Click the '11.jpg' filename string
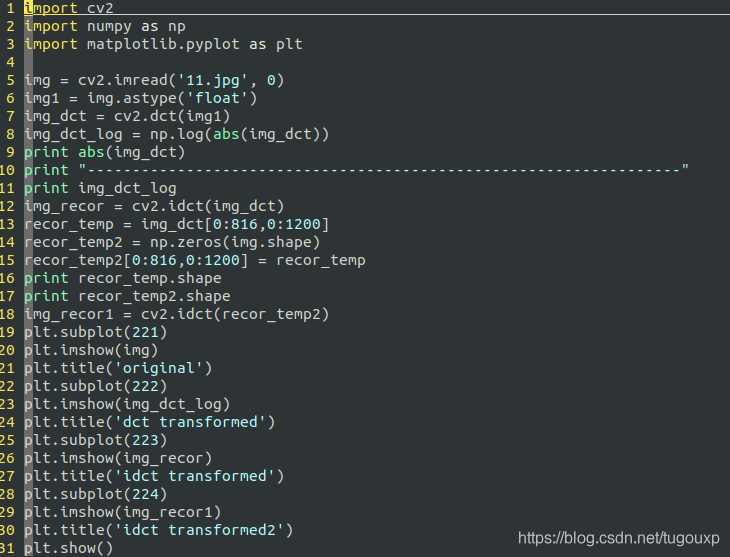 click(213, 81)
